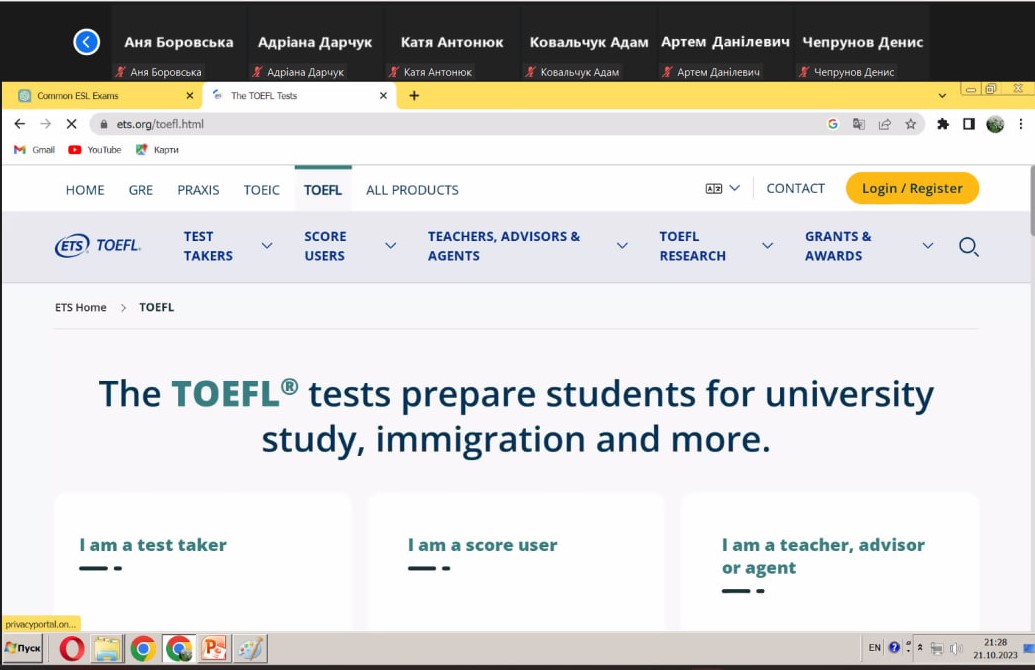Click the stop loading page button
1035x670 pixels.
point(71,124)
